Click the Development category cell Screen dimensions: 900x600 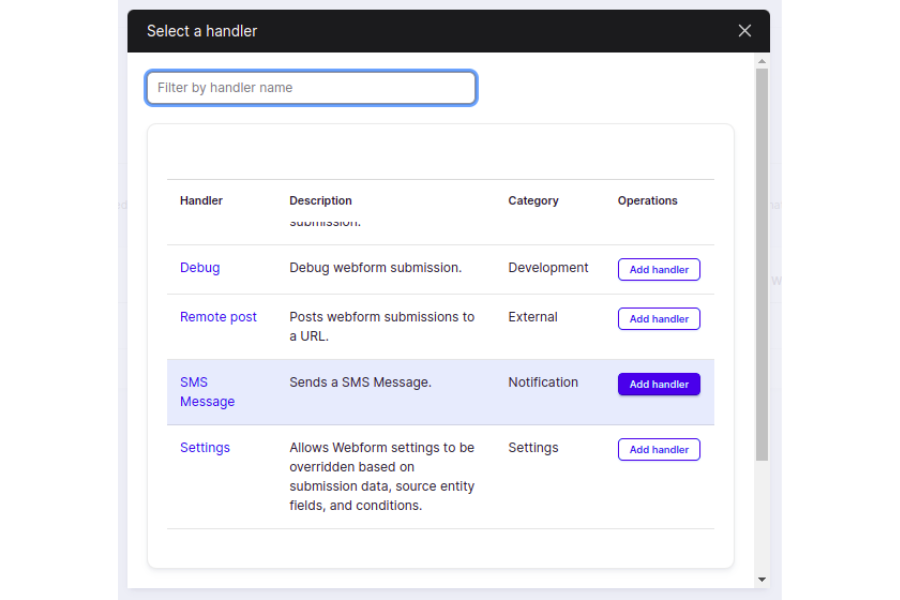[x=548, y=268]
